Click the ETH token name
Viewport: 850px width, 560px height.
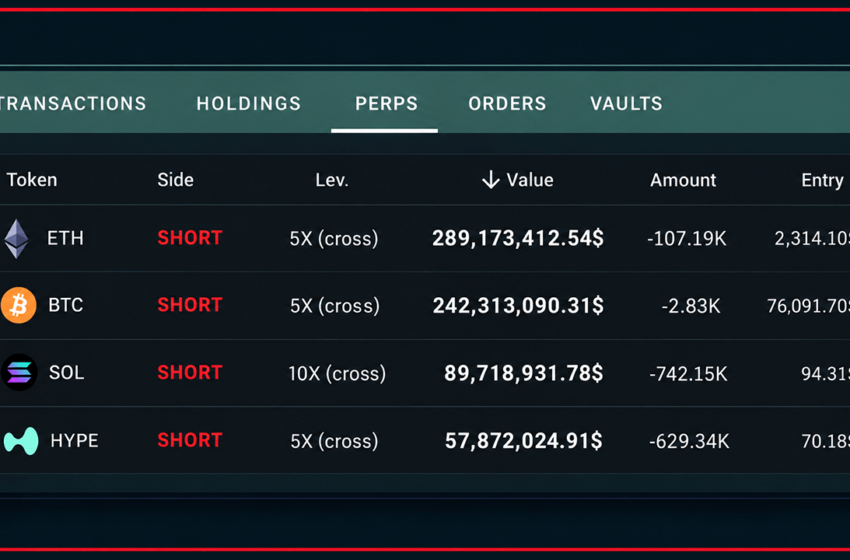tap(65, 238)
